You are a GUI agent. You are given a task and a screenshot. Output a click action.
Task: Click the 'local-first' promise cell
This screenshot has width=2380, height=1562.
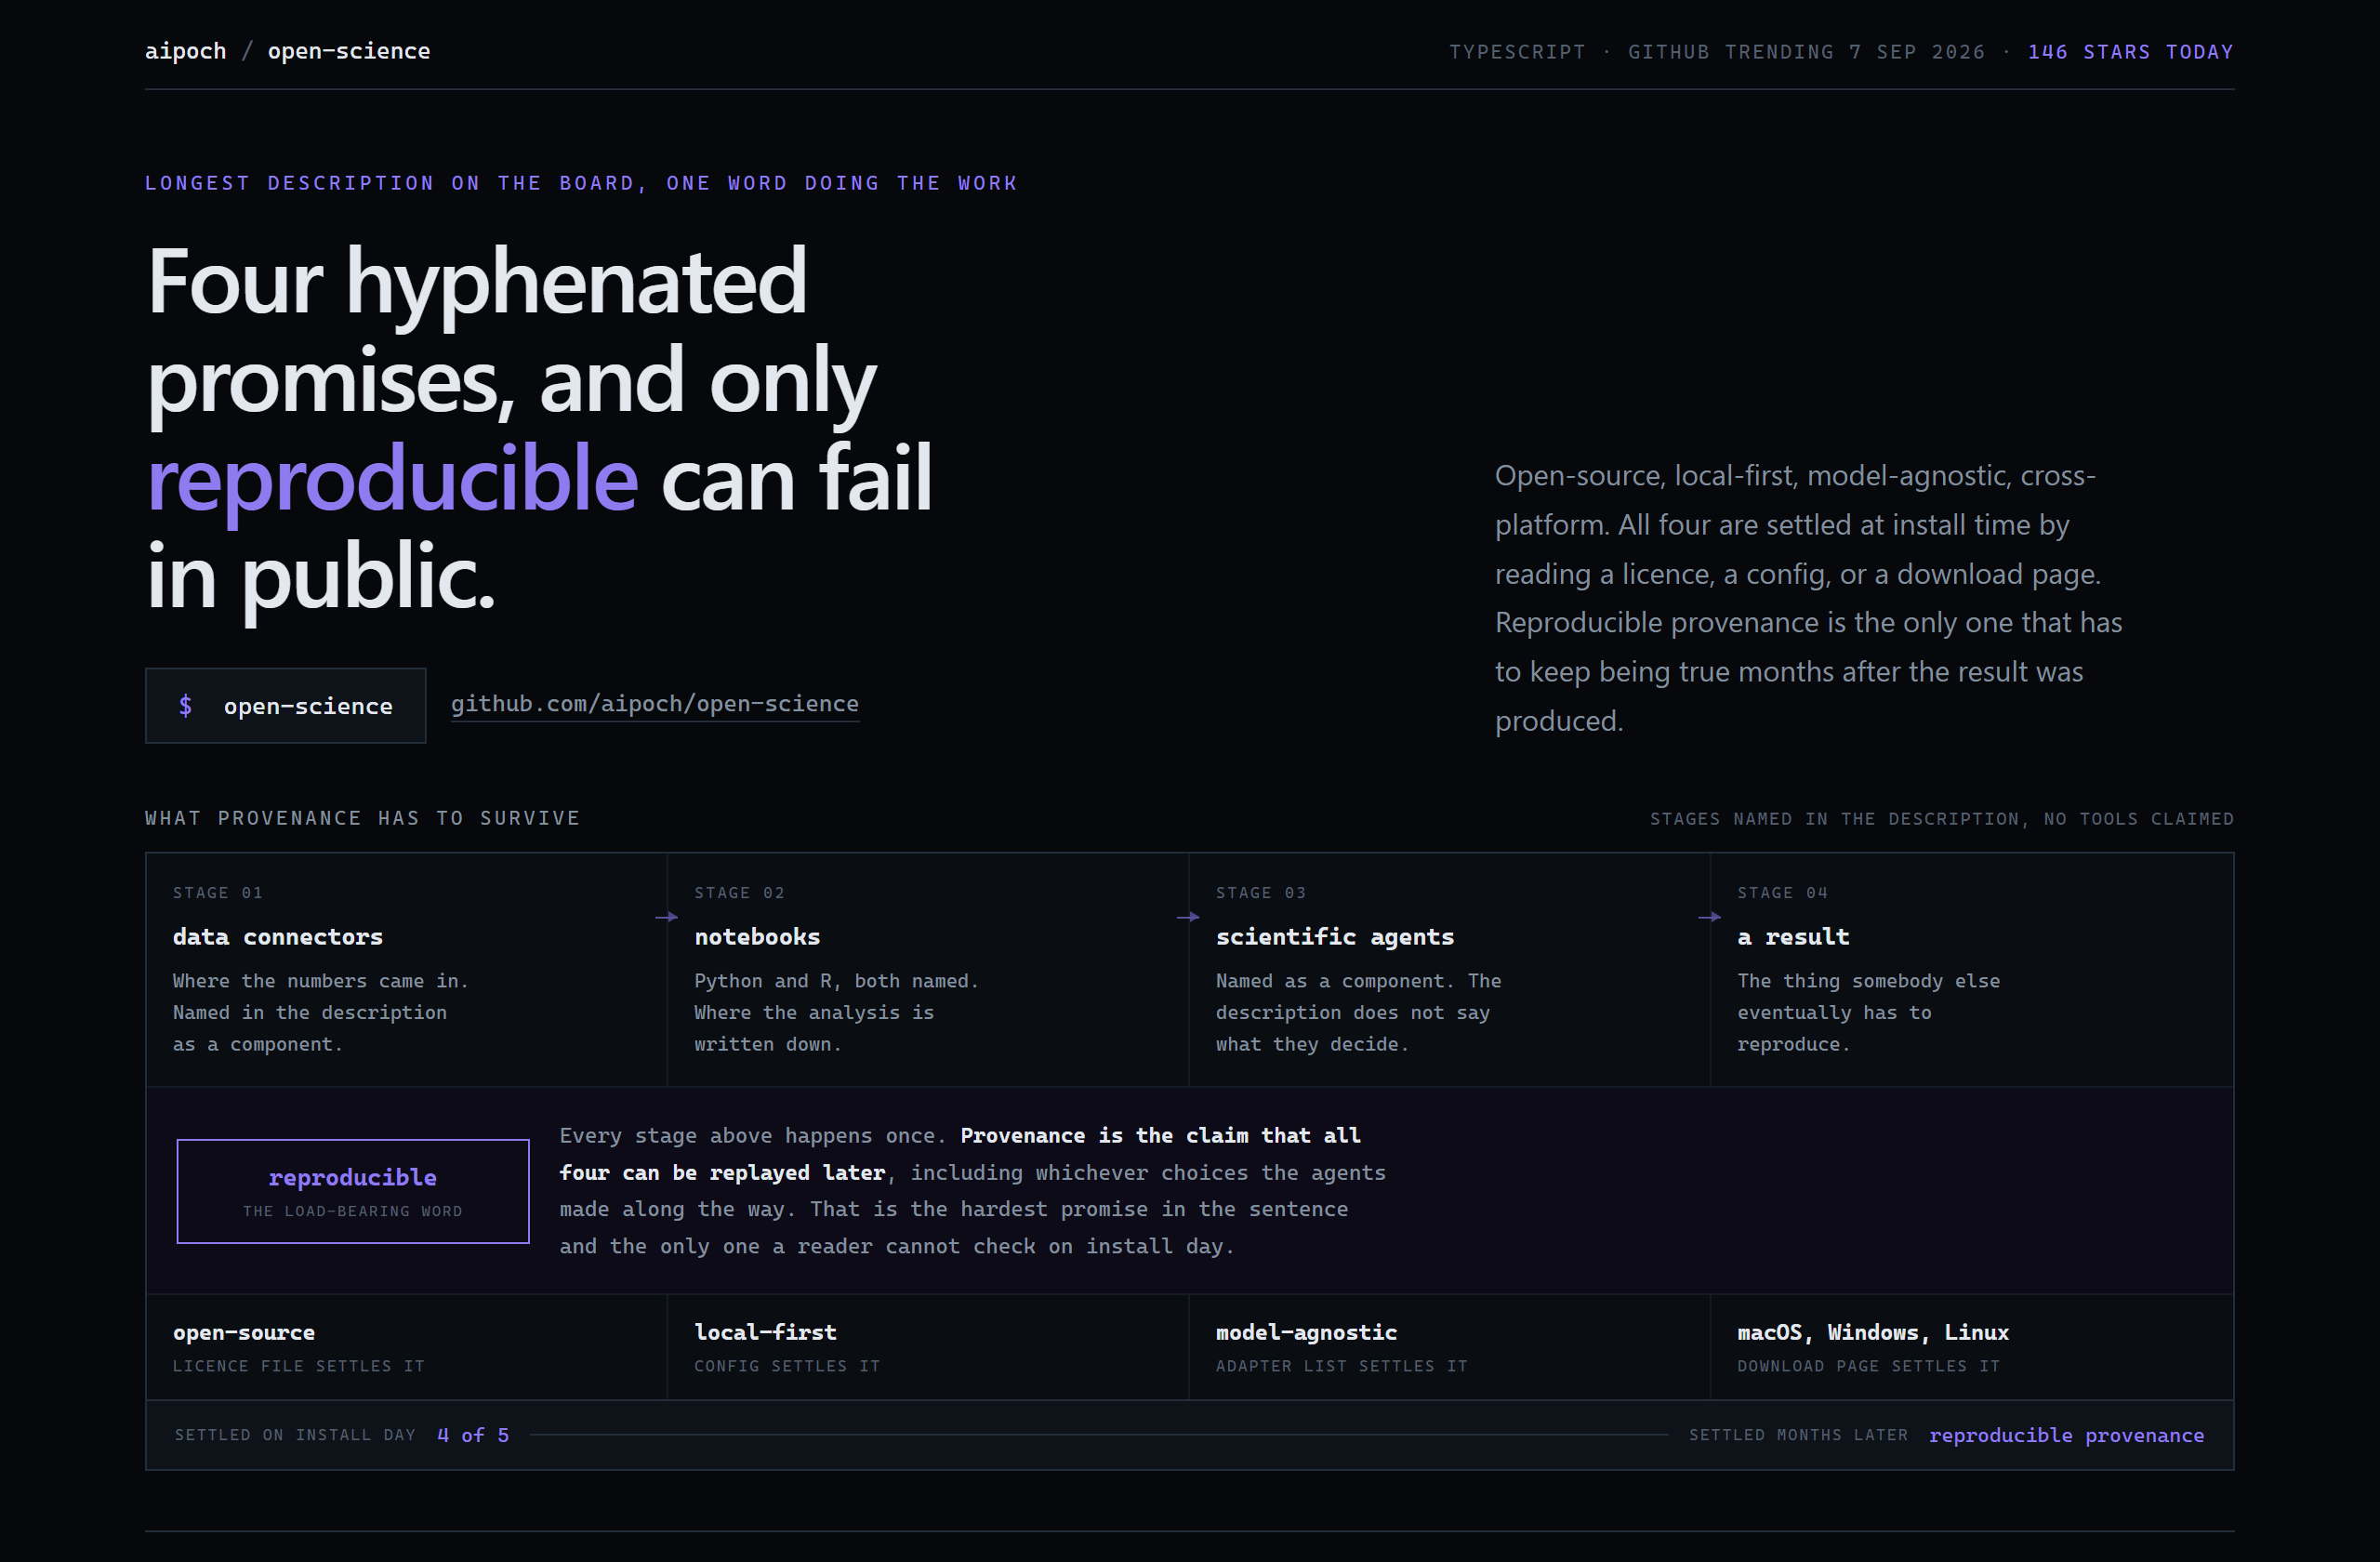[927, 1347]
